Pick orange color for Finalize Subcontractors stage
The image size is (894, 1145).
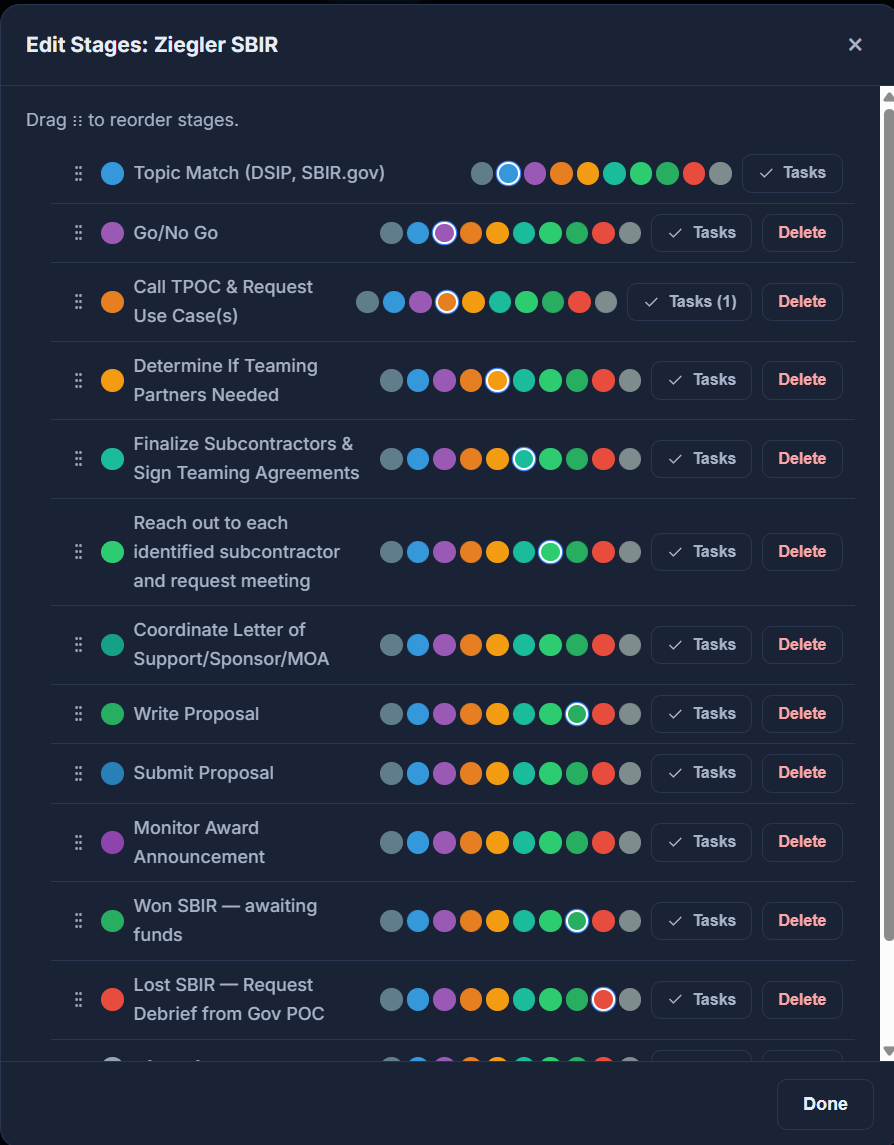click(x=471, y=459)
